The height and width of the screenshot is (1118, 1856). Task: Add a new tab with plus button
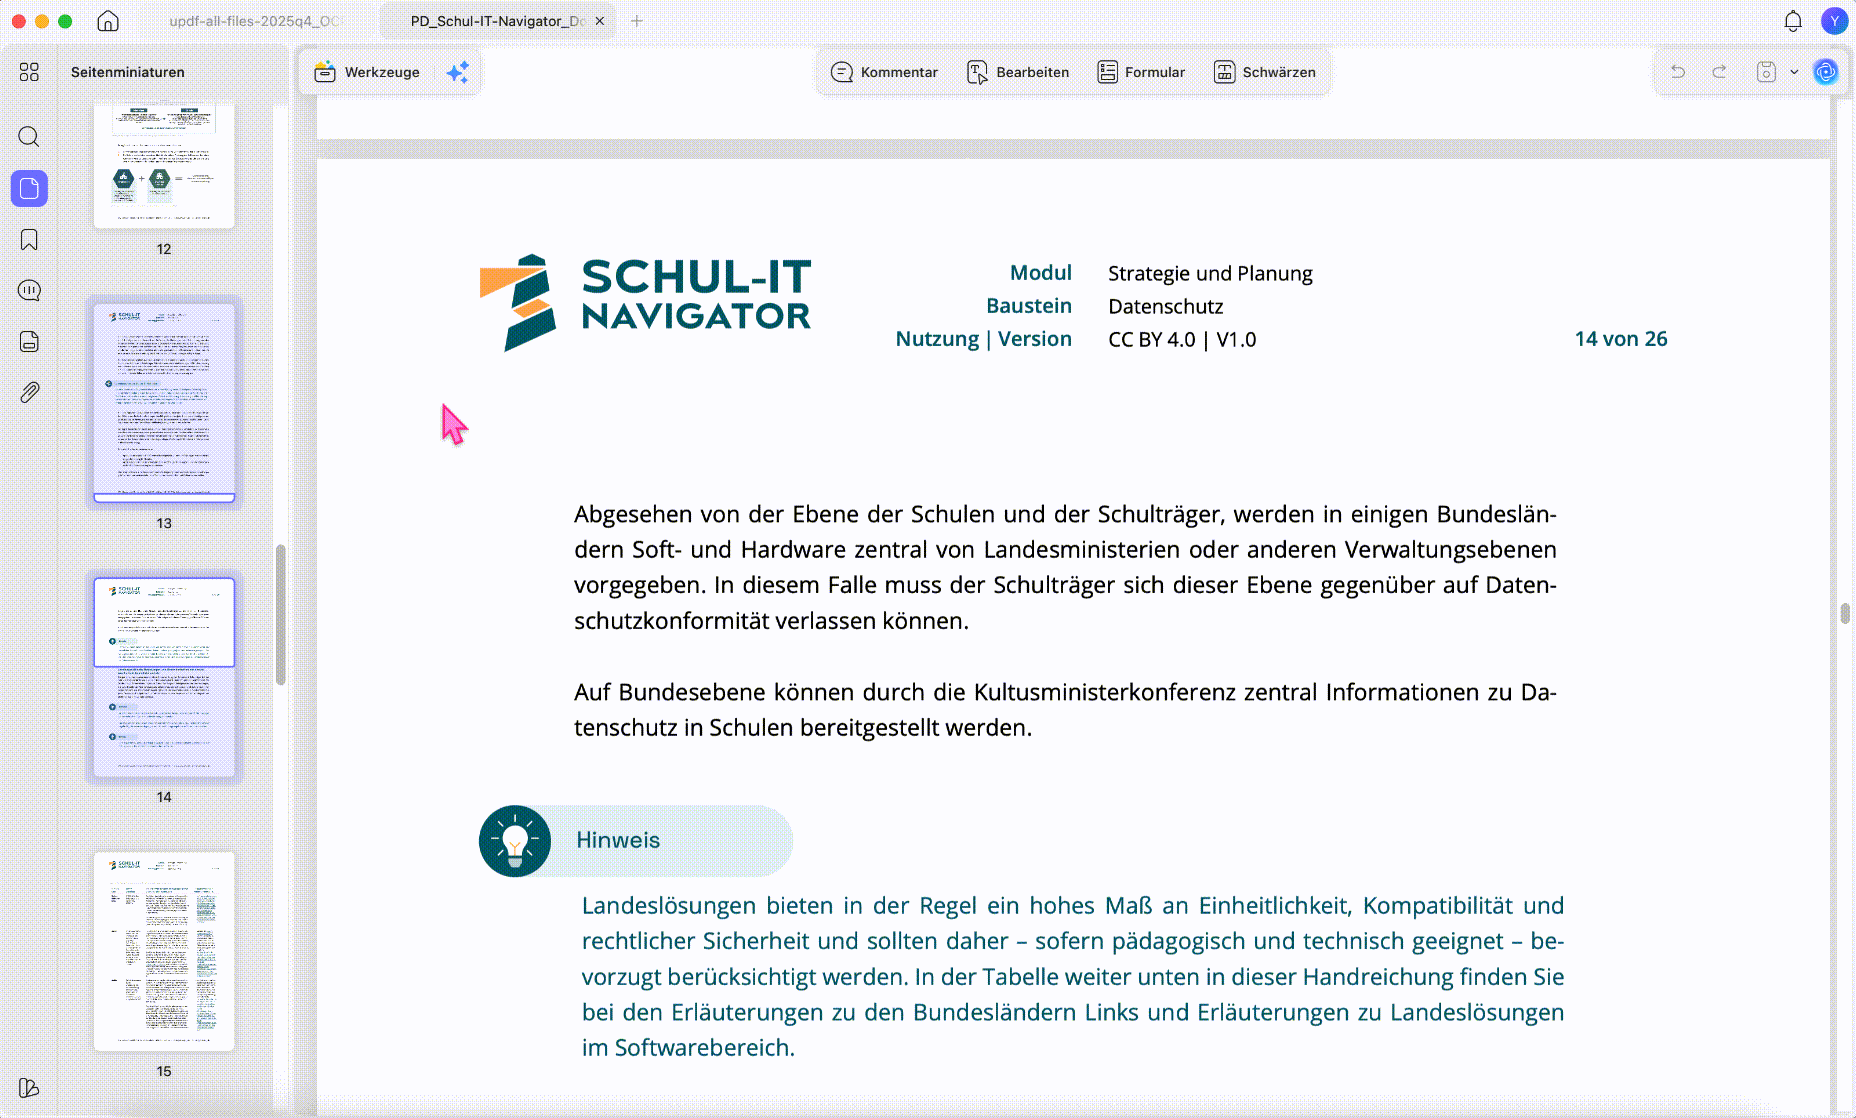pos(637,21)
